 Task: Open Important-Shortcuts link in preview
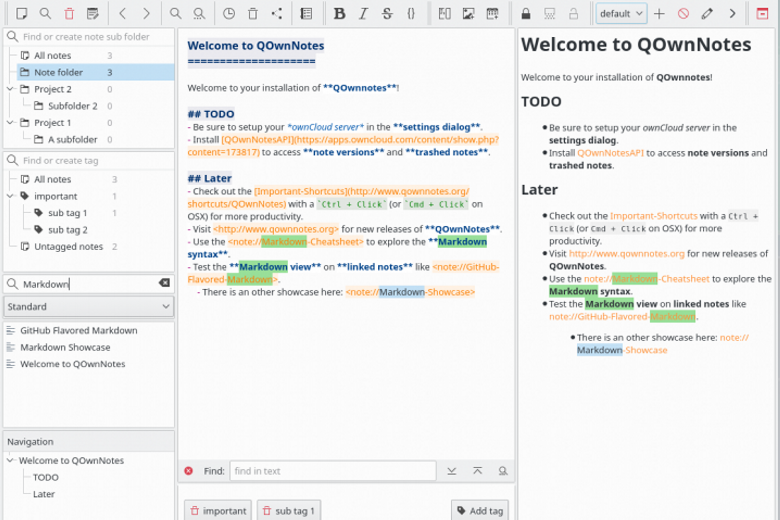[x=654, y=216]
